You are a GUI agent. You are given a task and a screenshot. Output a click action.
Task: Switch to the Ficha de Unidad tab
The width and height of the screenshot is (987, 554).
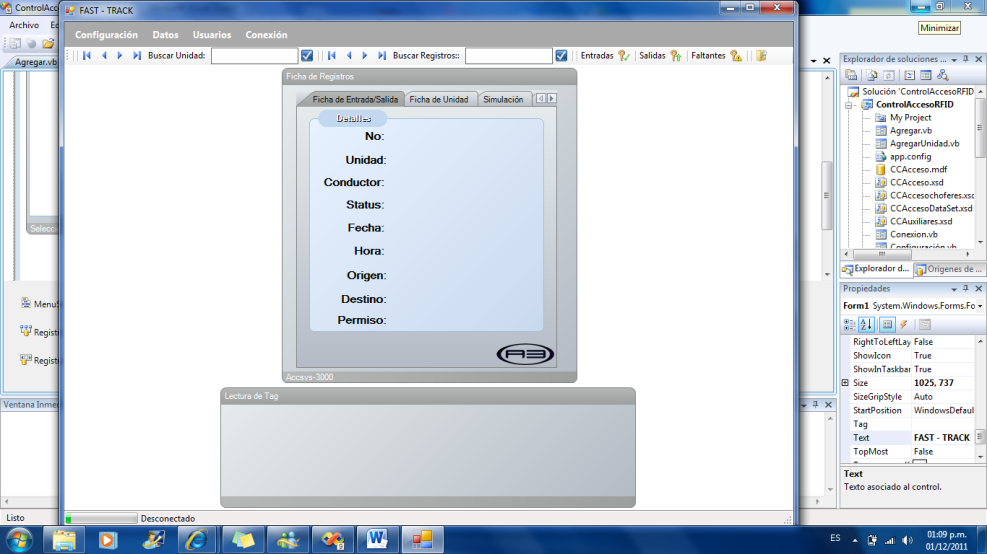438,99
